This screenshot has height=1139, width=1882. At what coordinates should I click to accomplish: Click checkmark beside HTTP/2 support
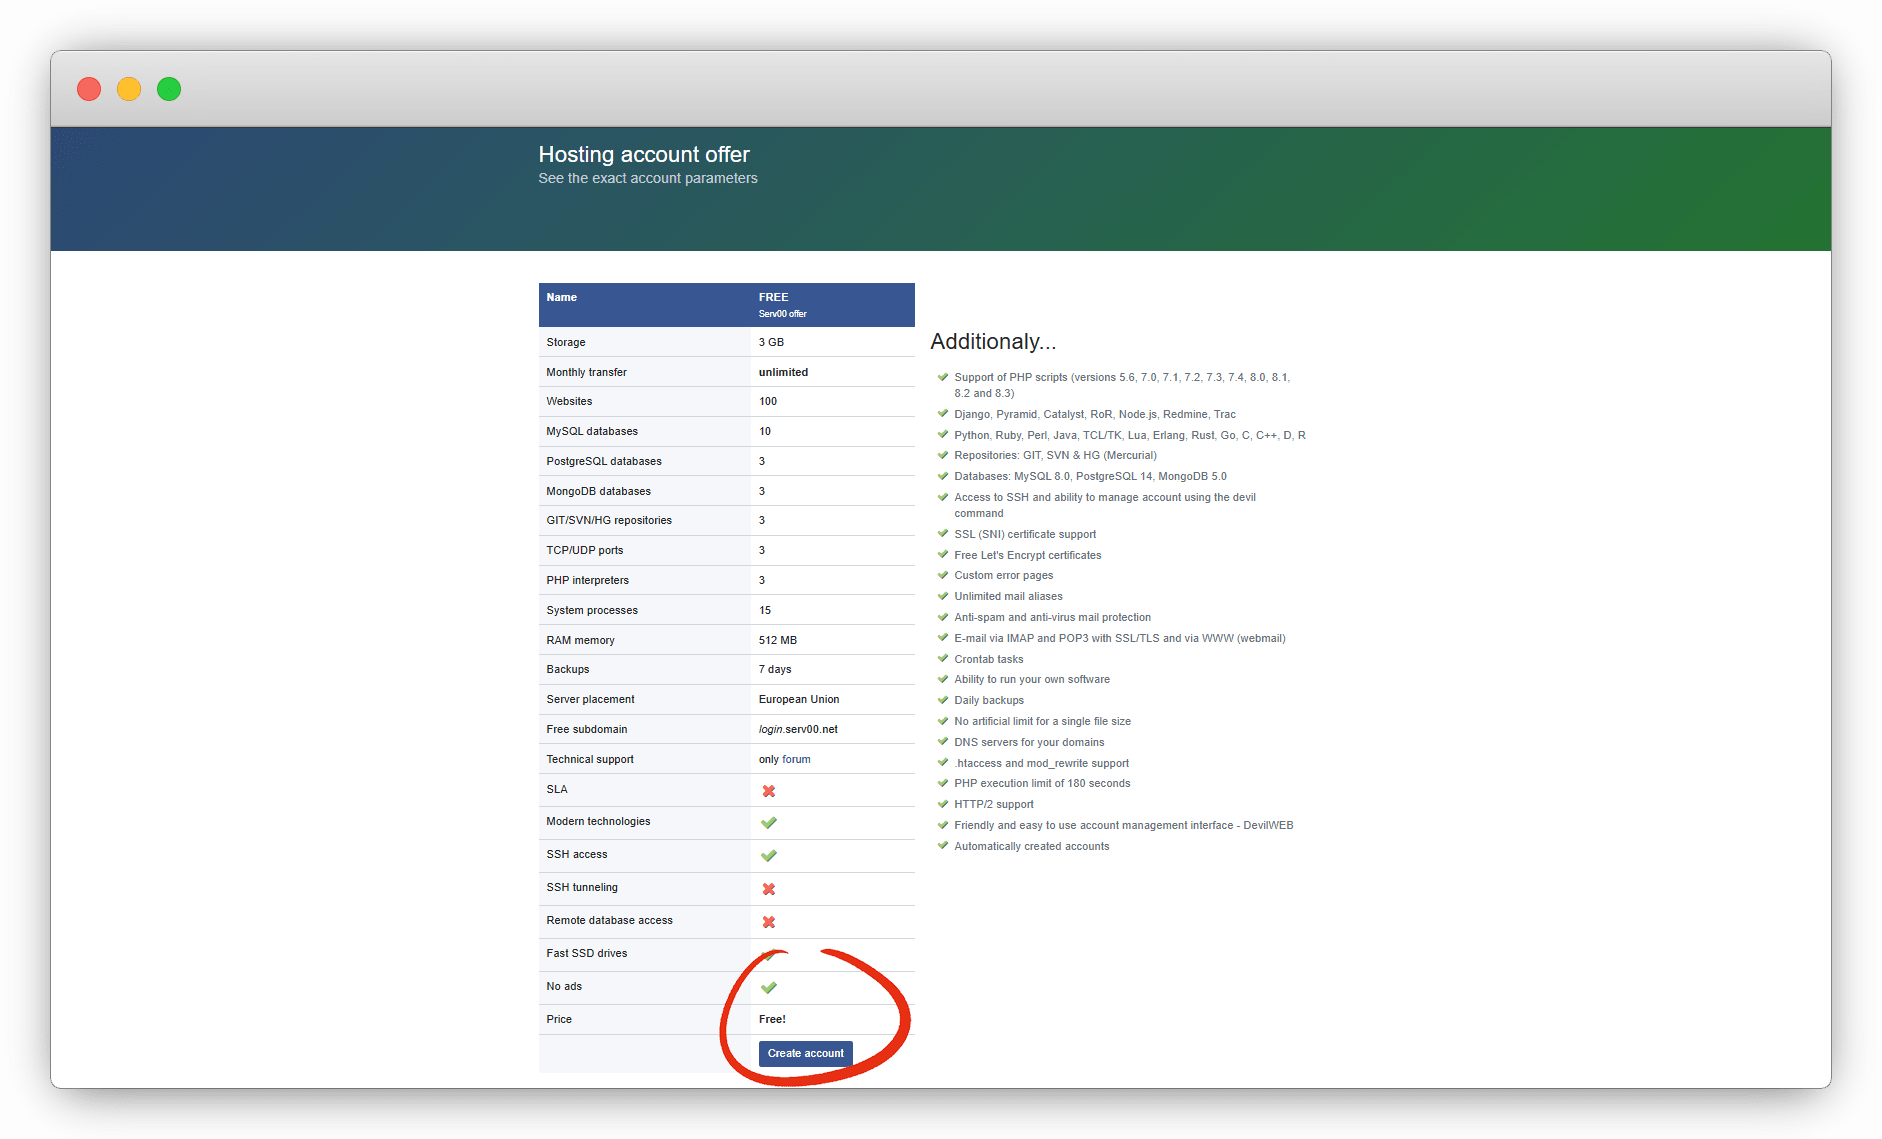pos(942,803)
